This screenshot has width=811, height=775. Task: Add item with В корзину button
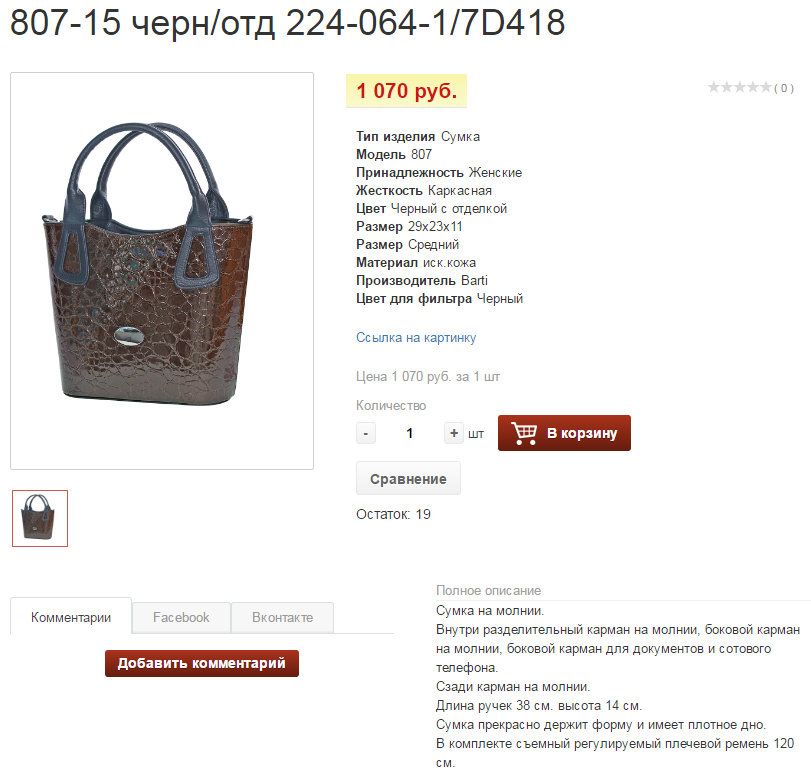pos(564,433)
